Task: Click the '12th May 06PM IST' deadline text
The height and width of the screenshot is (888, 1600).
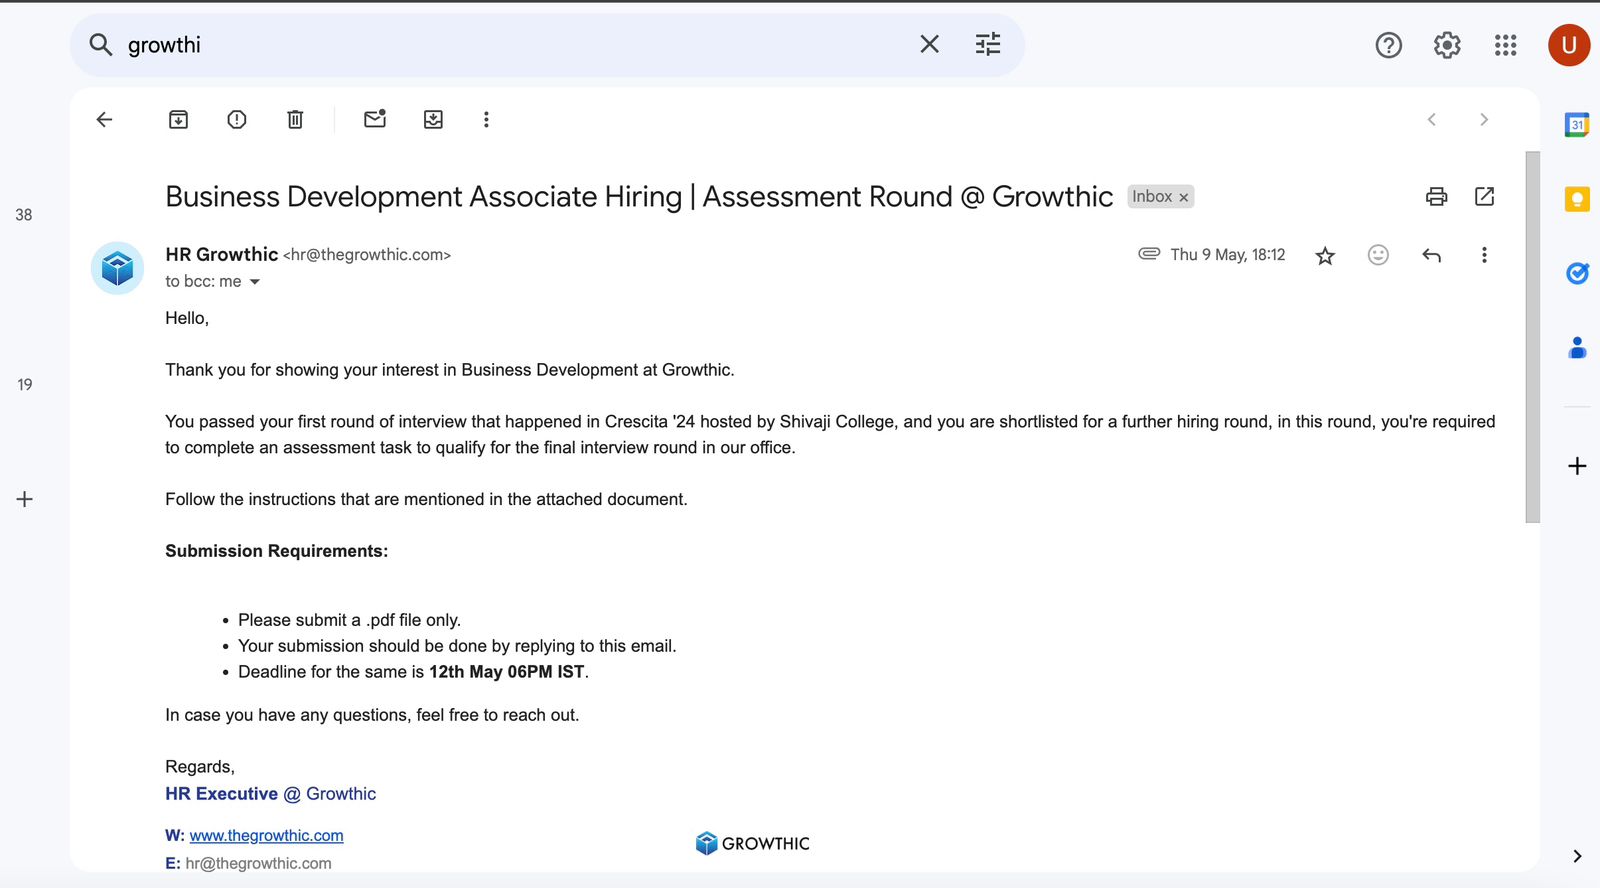Action: 507,672
